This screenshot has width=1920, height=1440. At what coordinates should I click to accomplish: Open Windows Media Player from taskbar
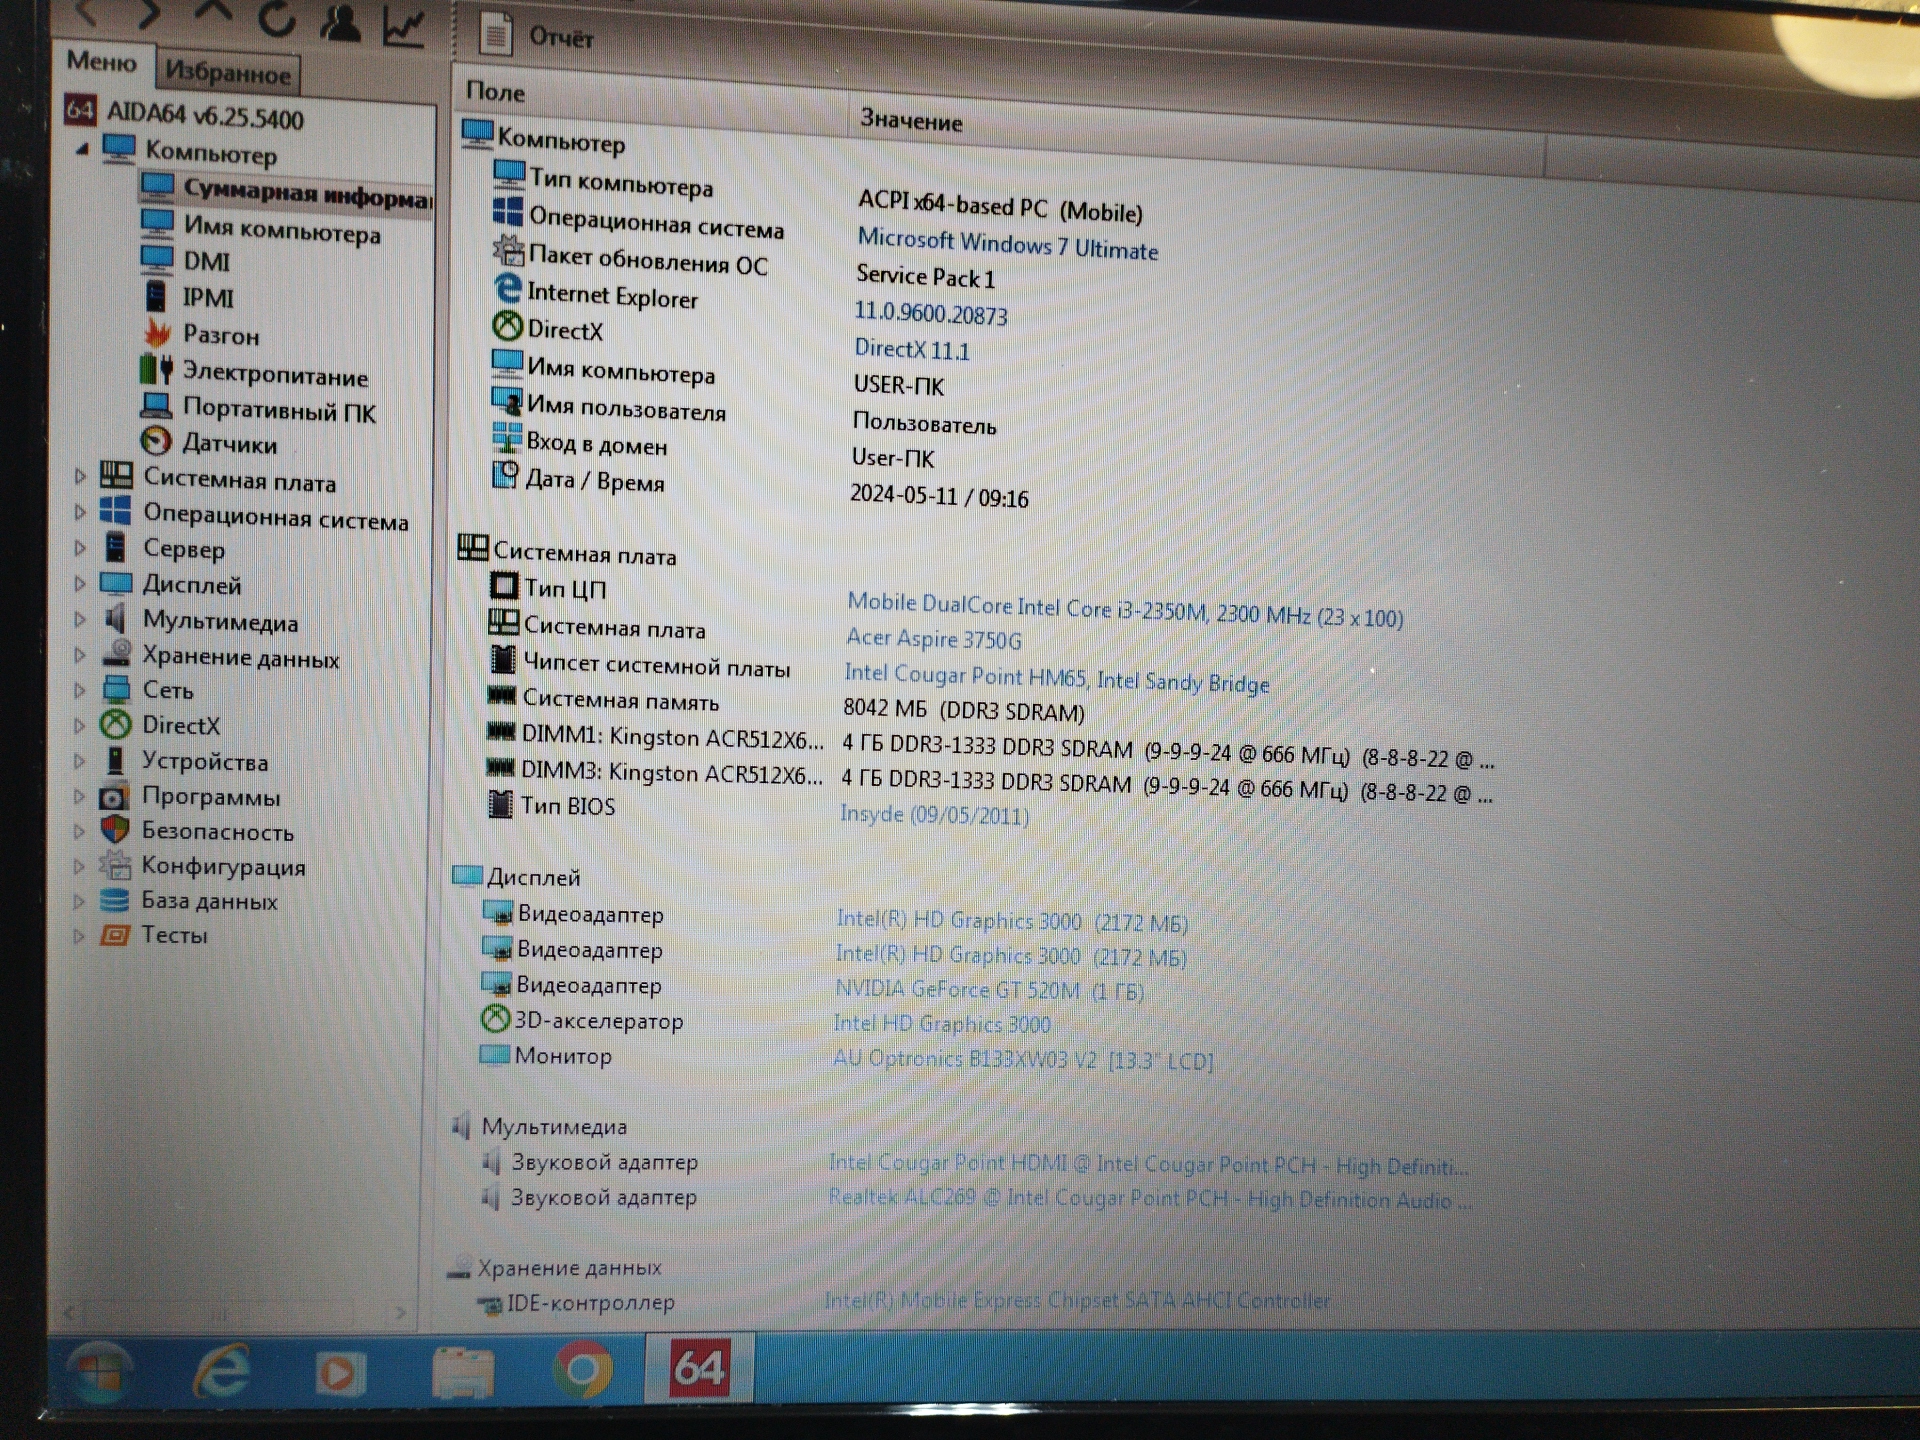339,1374
